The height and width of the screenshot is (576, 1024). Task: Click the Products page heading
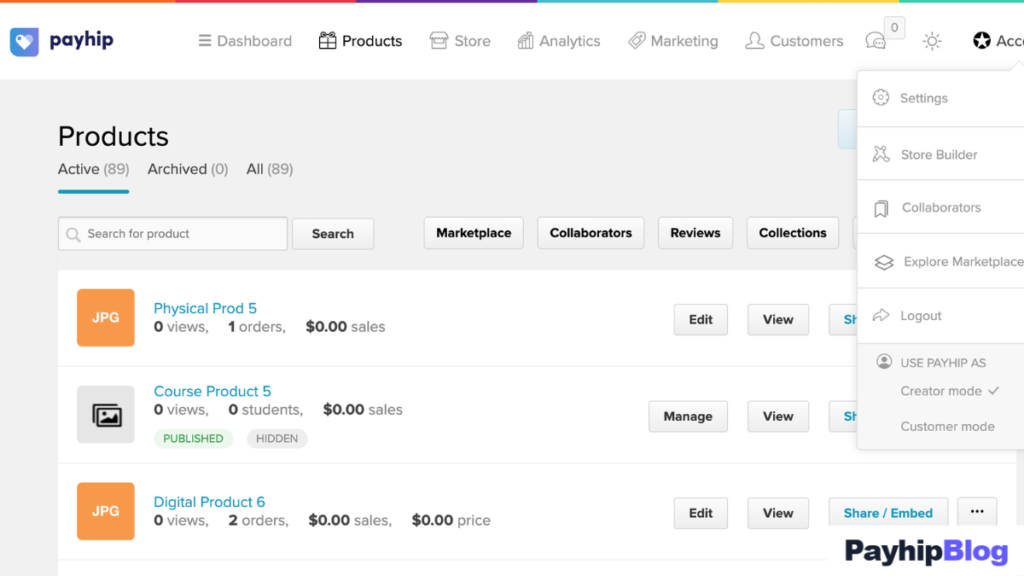pyautogui.click(x=113, y=136)
